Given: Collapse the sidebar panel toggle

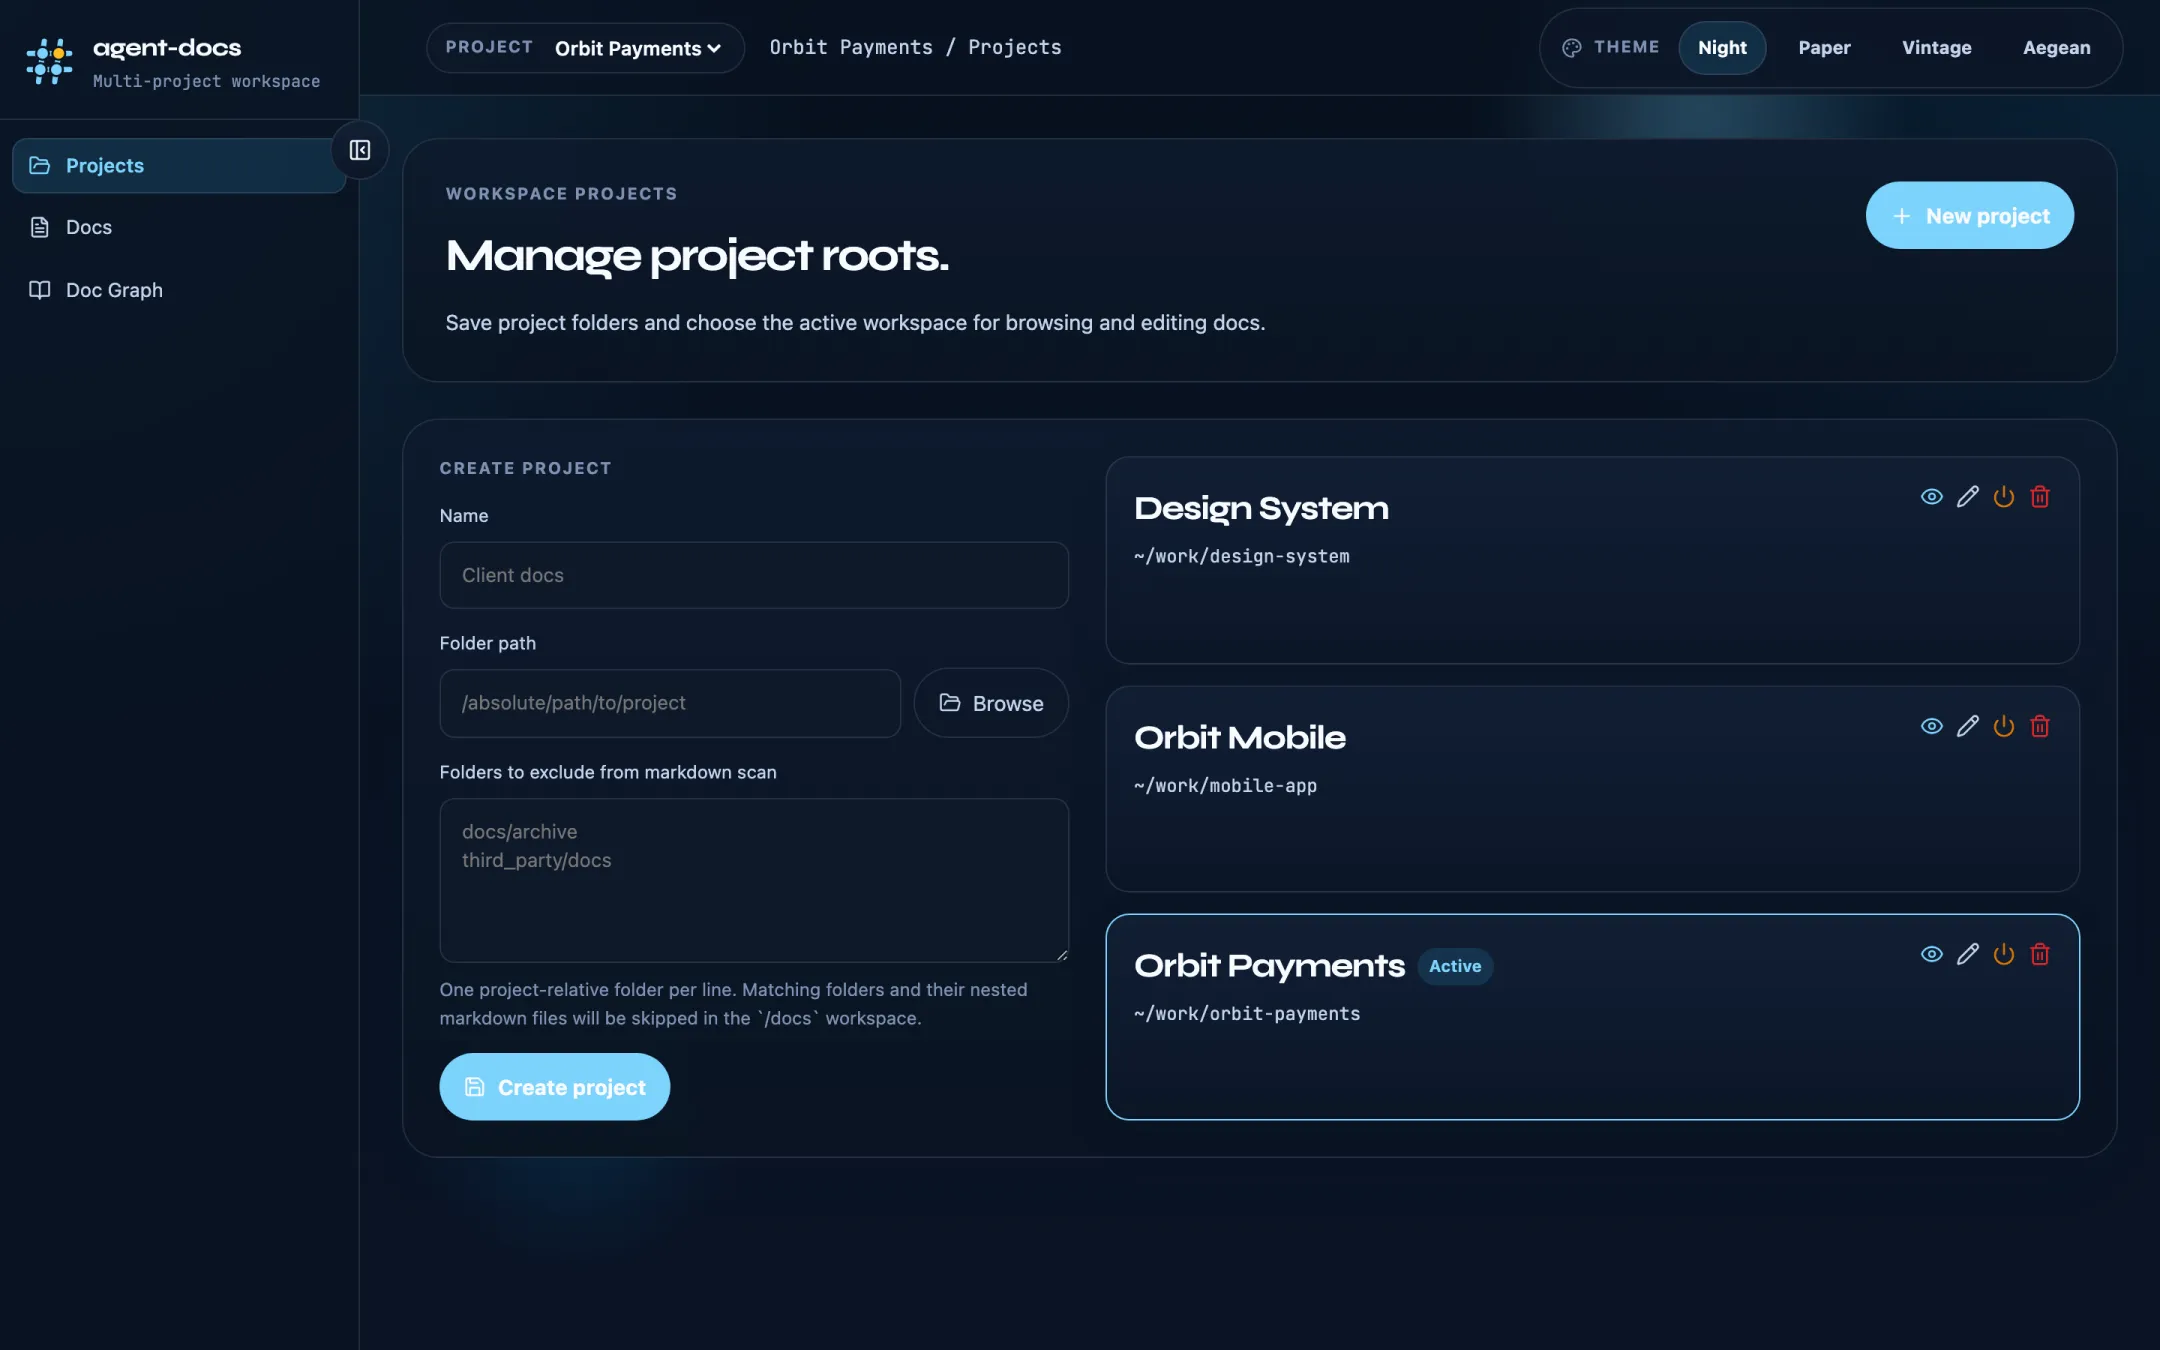Looking at the screenshot, I should coord(360,150).
